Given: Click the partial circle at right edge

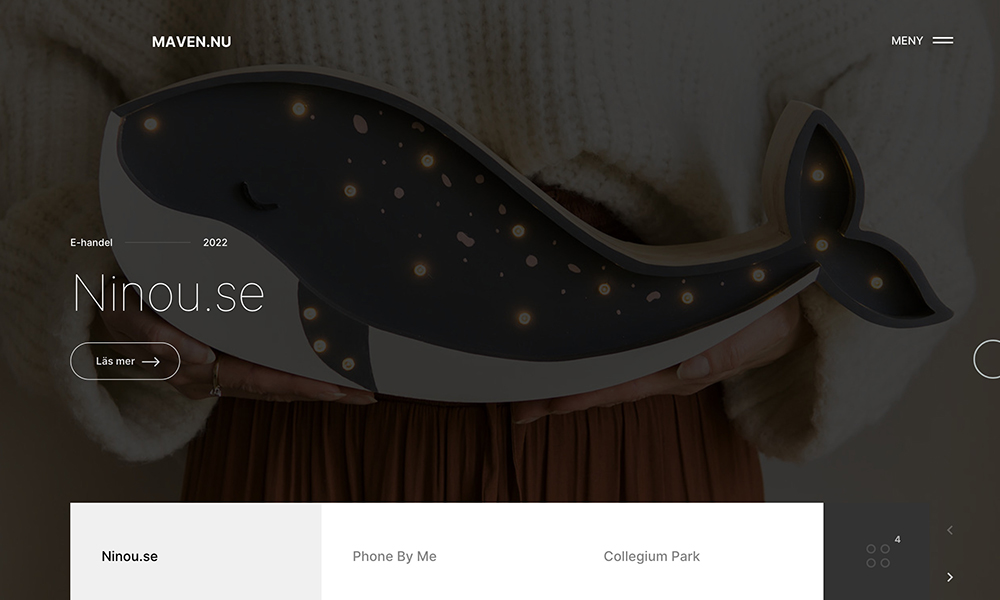Looking at the screenshot, I should (987, 360).
